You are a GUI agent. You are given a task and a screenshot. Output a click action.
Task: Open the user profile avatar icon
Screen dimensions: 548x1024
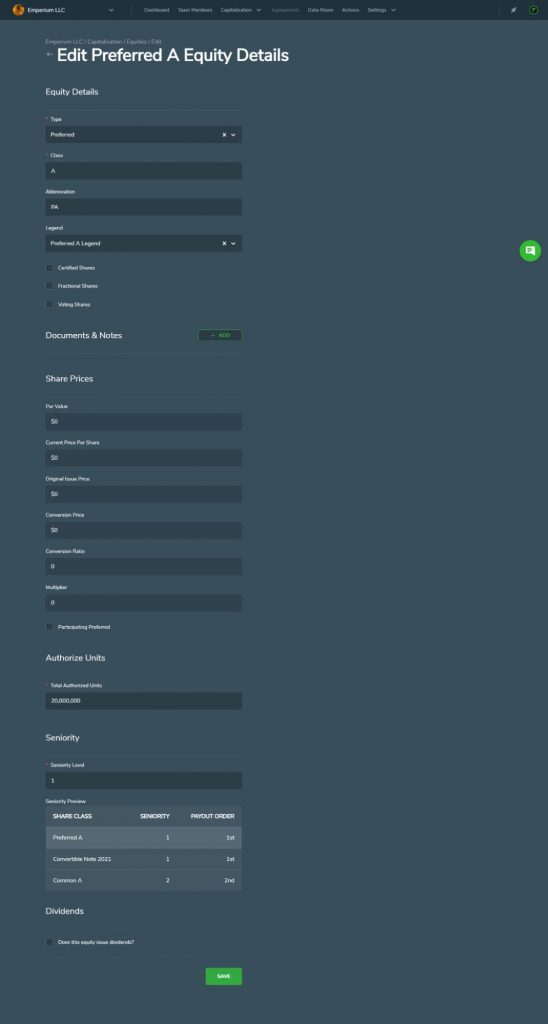[533, 10]
